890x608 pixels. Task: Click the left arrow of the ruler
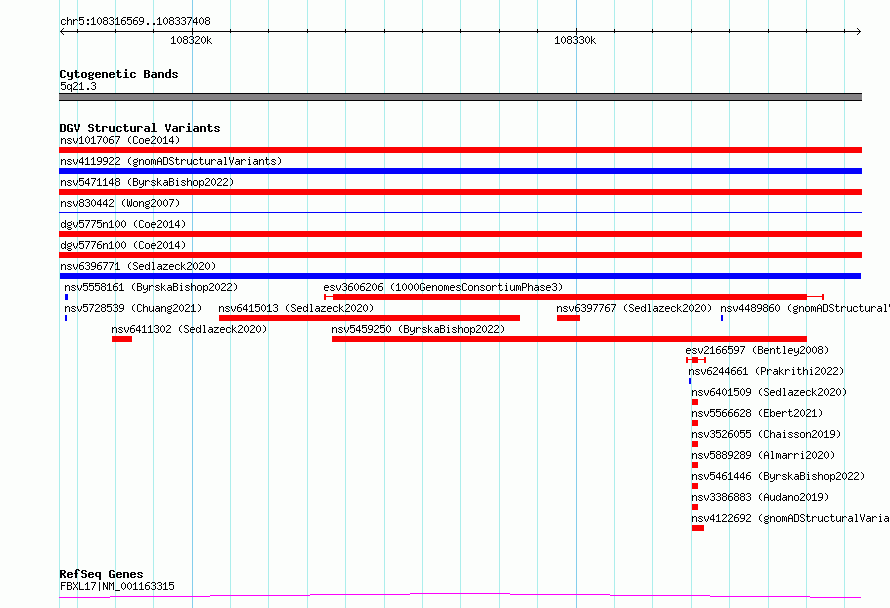point(62,32)
